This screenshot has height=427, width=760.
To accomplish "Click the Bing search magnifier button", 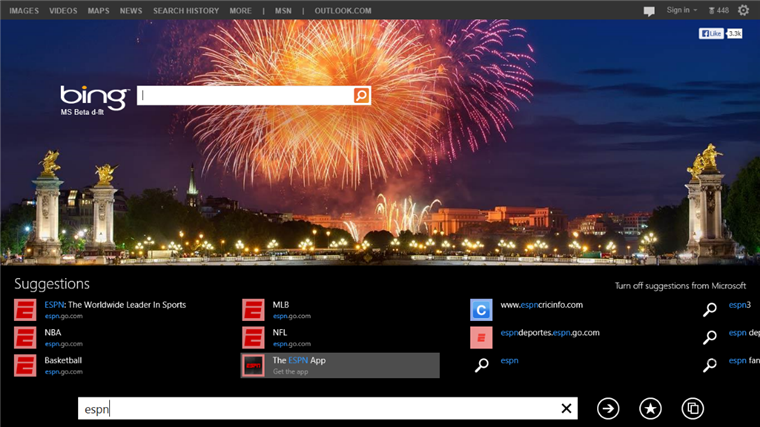I will point(361,95).
